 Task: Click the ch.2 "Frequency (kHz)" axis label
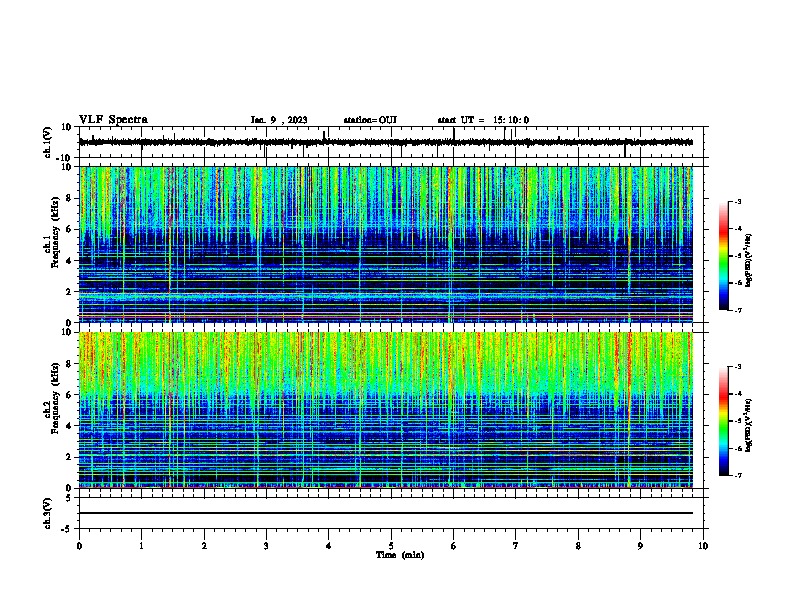[x=55, y=398]
